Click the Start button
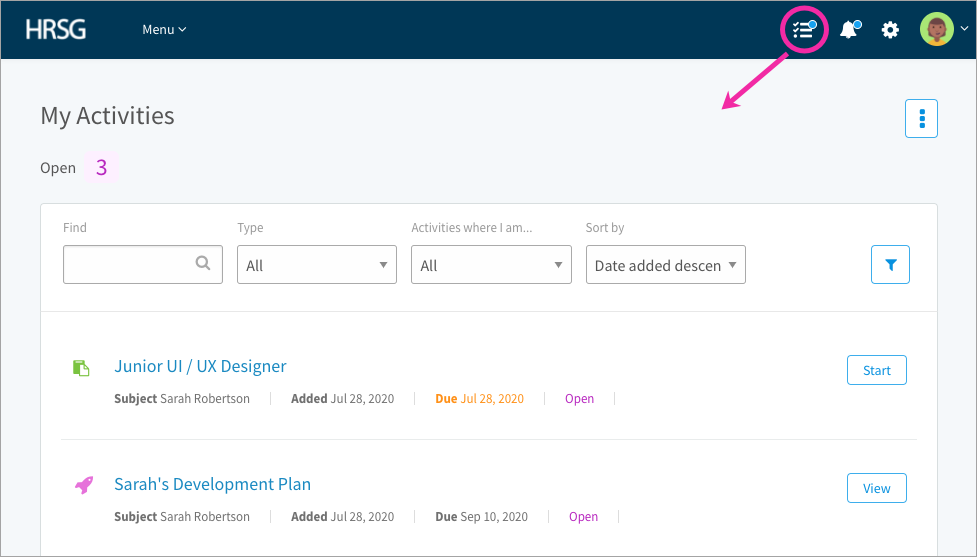Image resolution: width=977 pixels, height=557 pixels. pos(877,370)
